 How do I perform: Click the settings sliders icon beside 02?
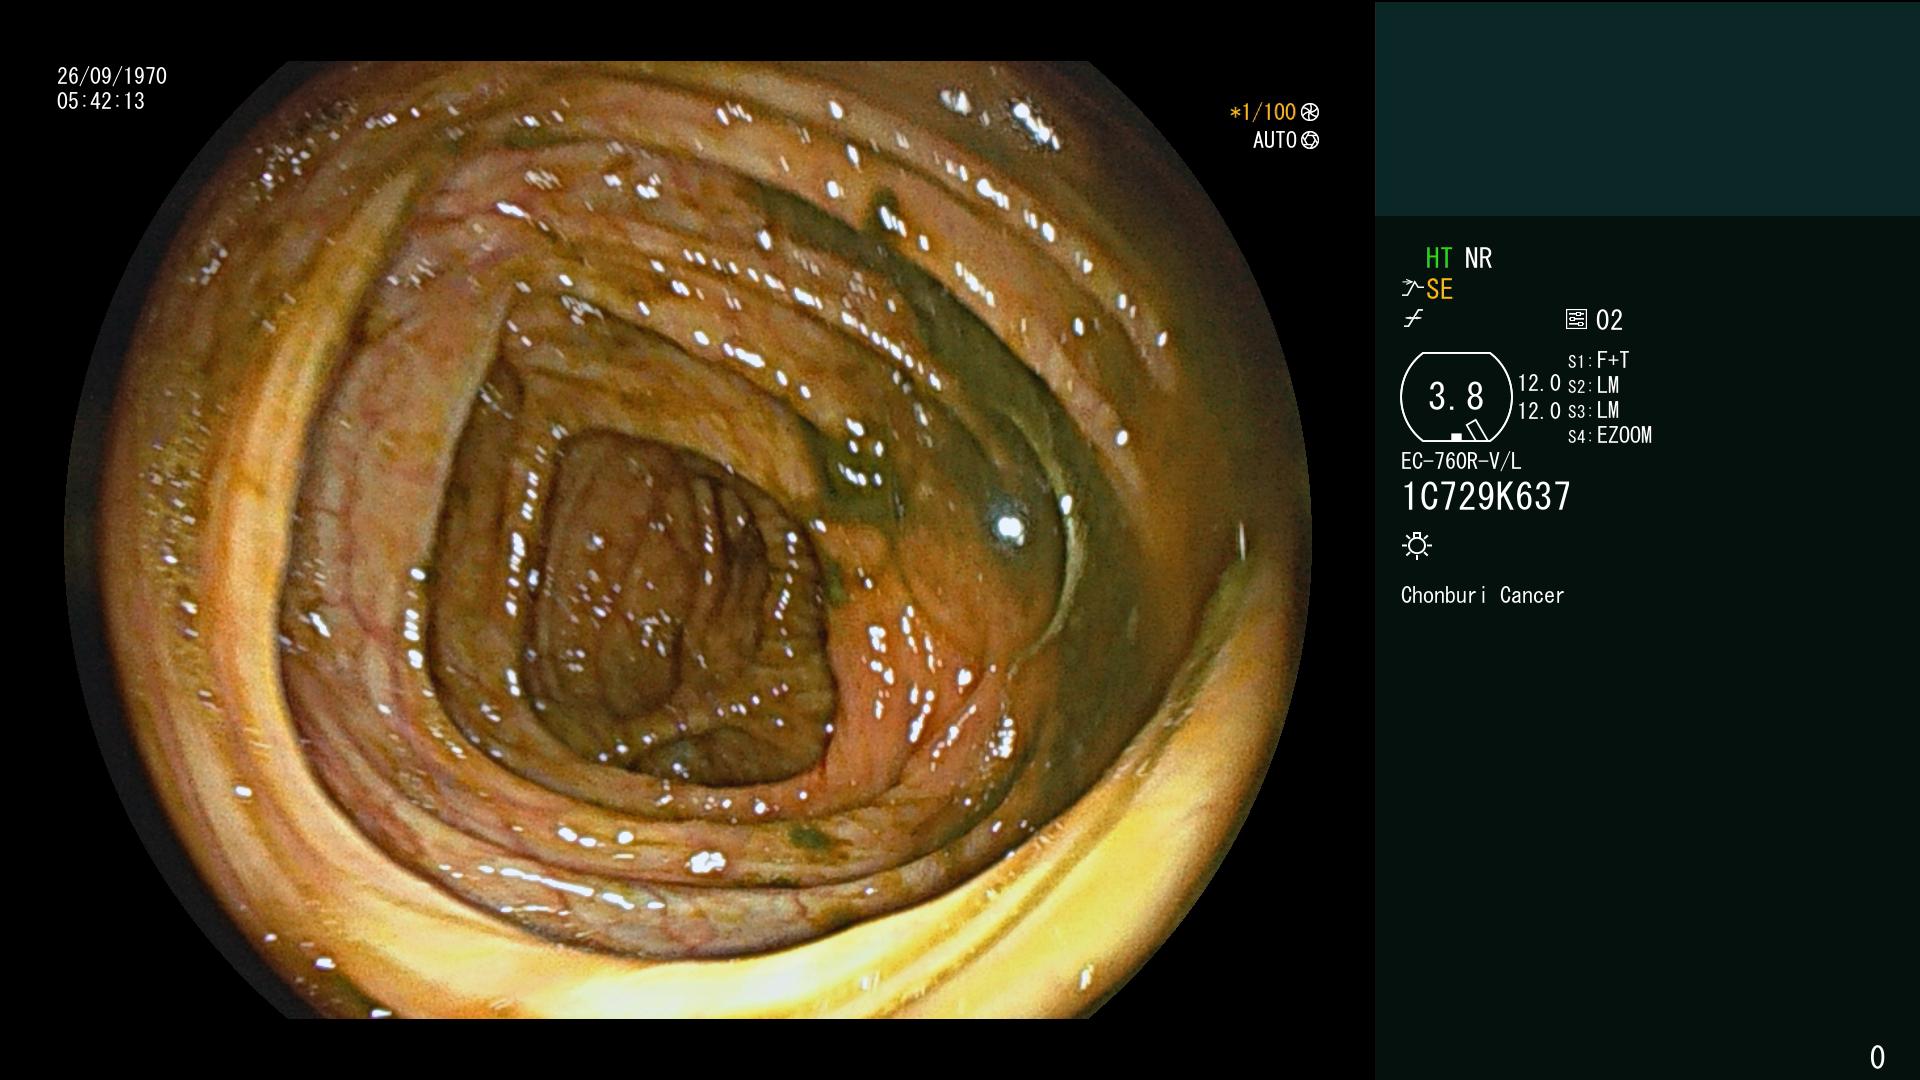[x=1576, y=320]
